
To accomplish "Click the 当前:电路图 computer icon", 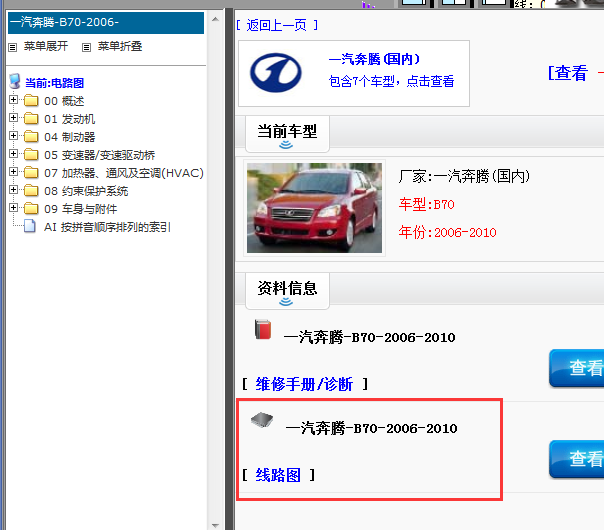I will (15, 81).
